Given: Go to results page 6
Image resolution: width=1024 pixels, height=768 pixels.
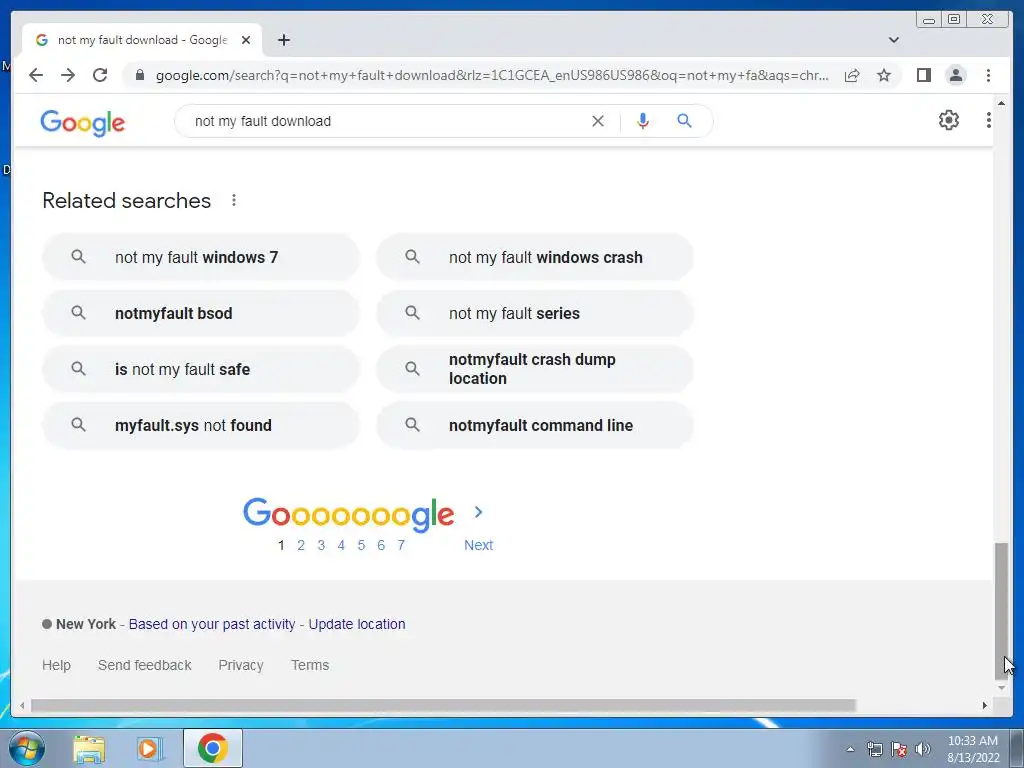Looking at the screenshot, I should (x=381, y=545).
